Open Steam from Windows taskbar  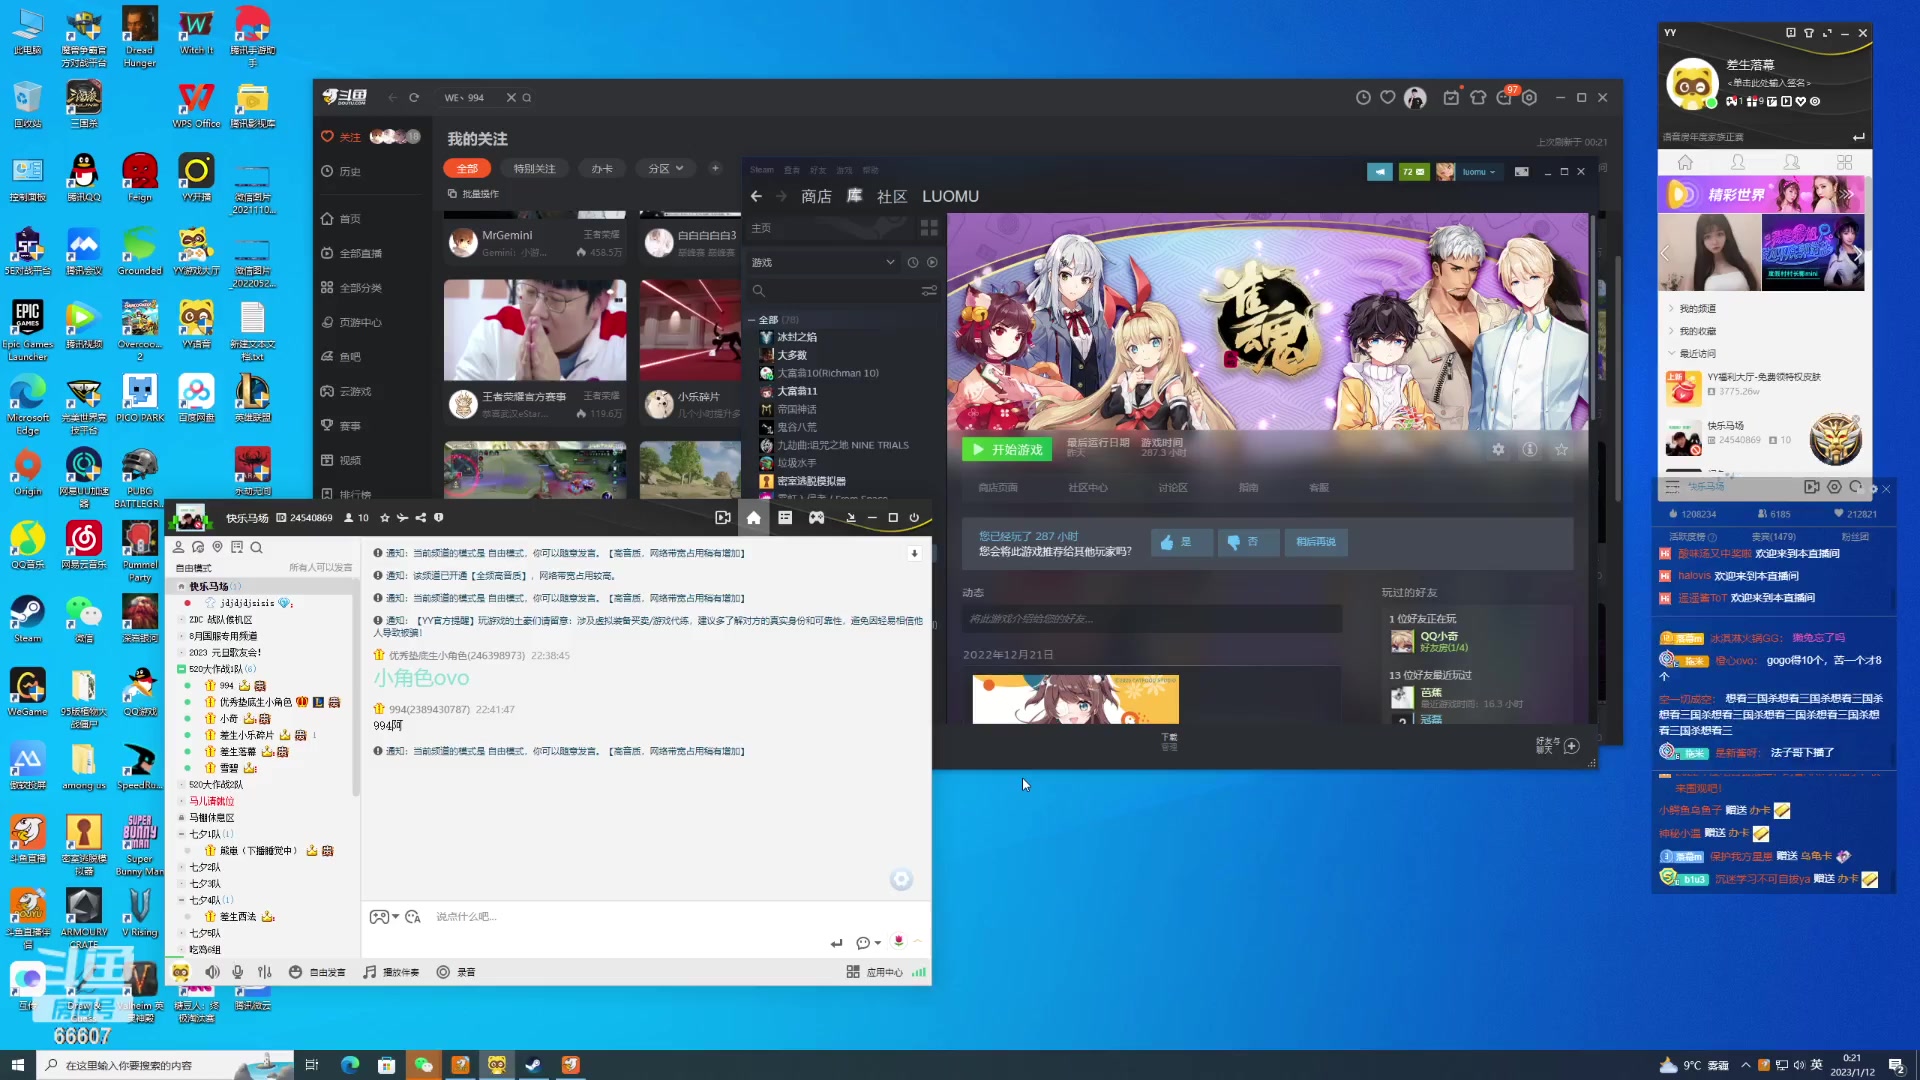[533, 1065]
